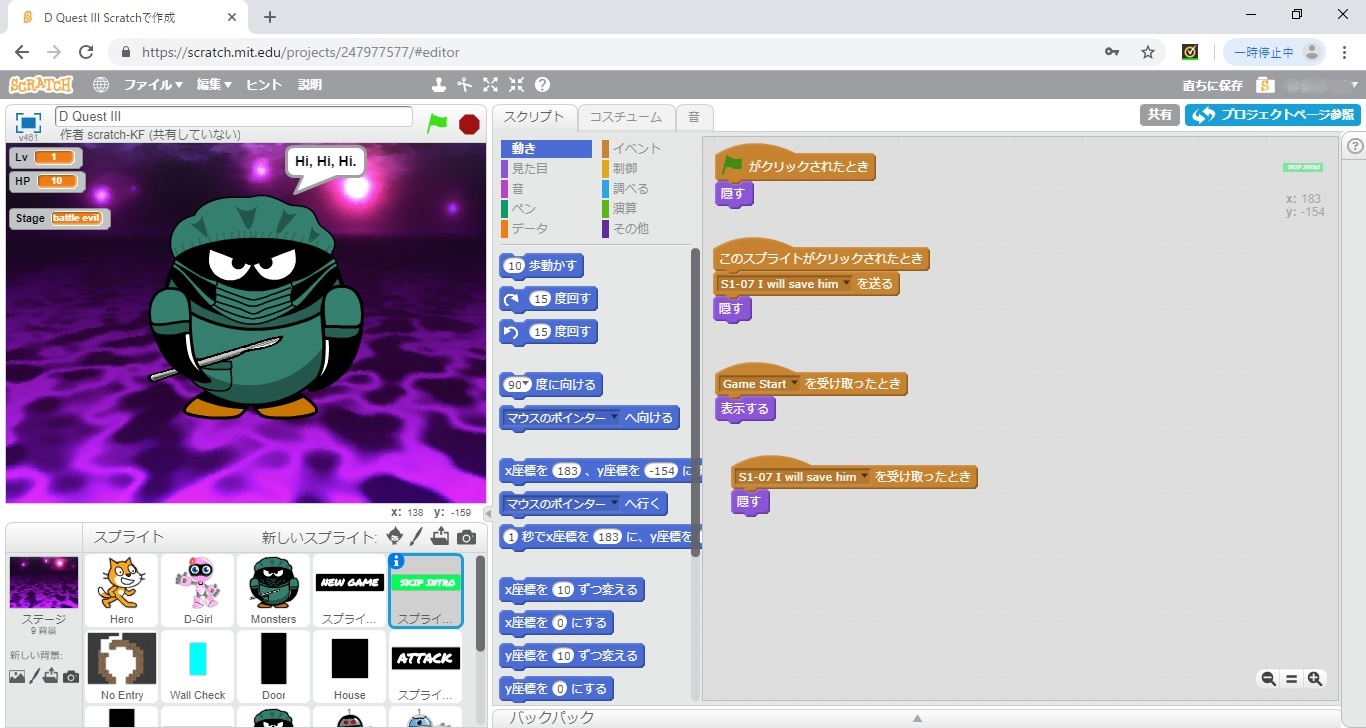Select the duplicate stamp tool
The width and height of the screenshot is (1366, 728).
click(438, 85)
